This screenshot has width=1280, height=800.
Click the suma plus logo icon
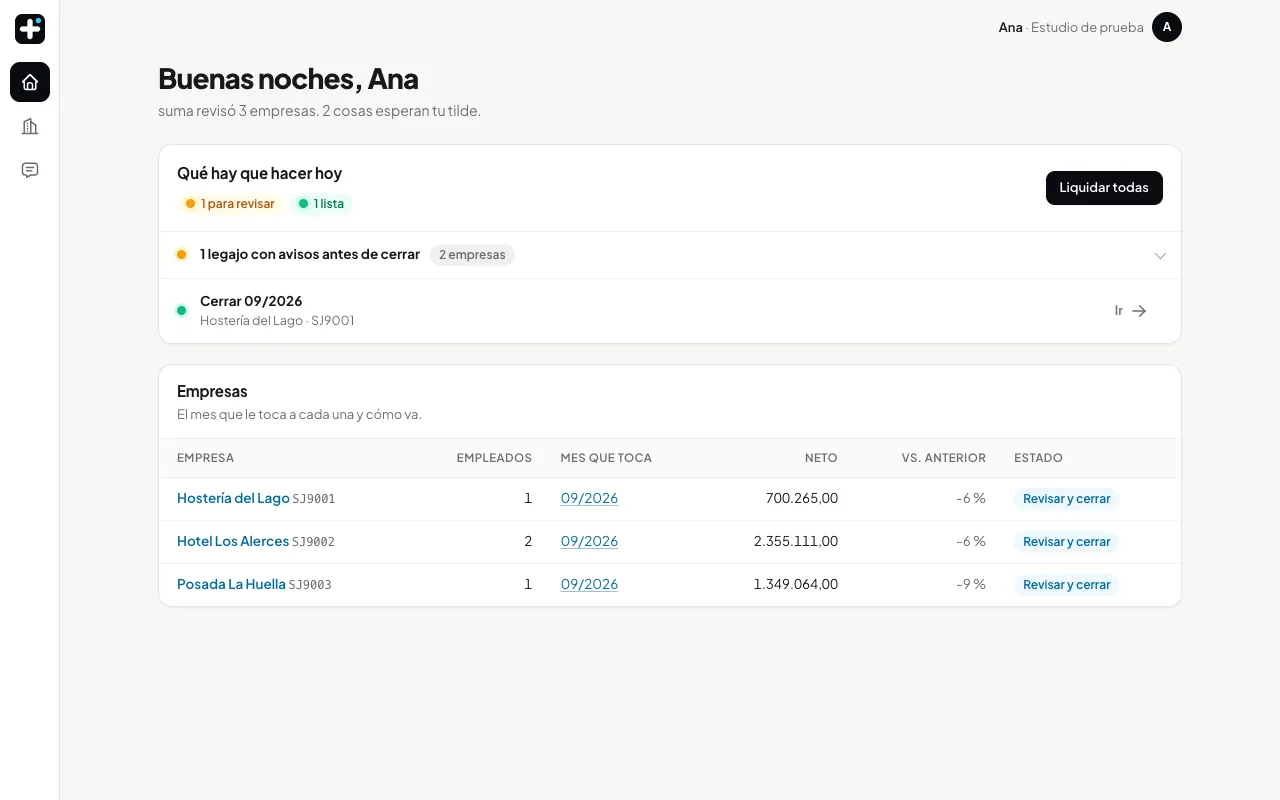tap(30, 29)
